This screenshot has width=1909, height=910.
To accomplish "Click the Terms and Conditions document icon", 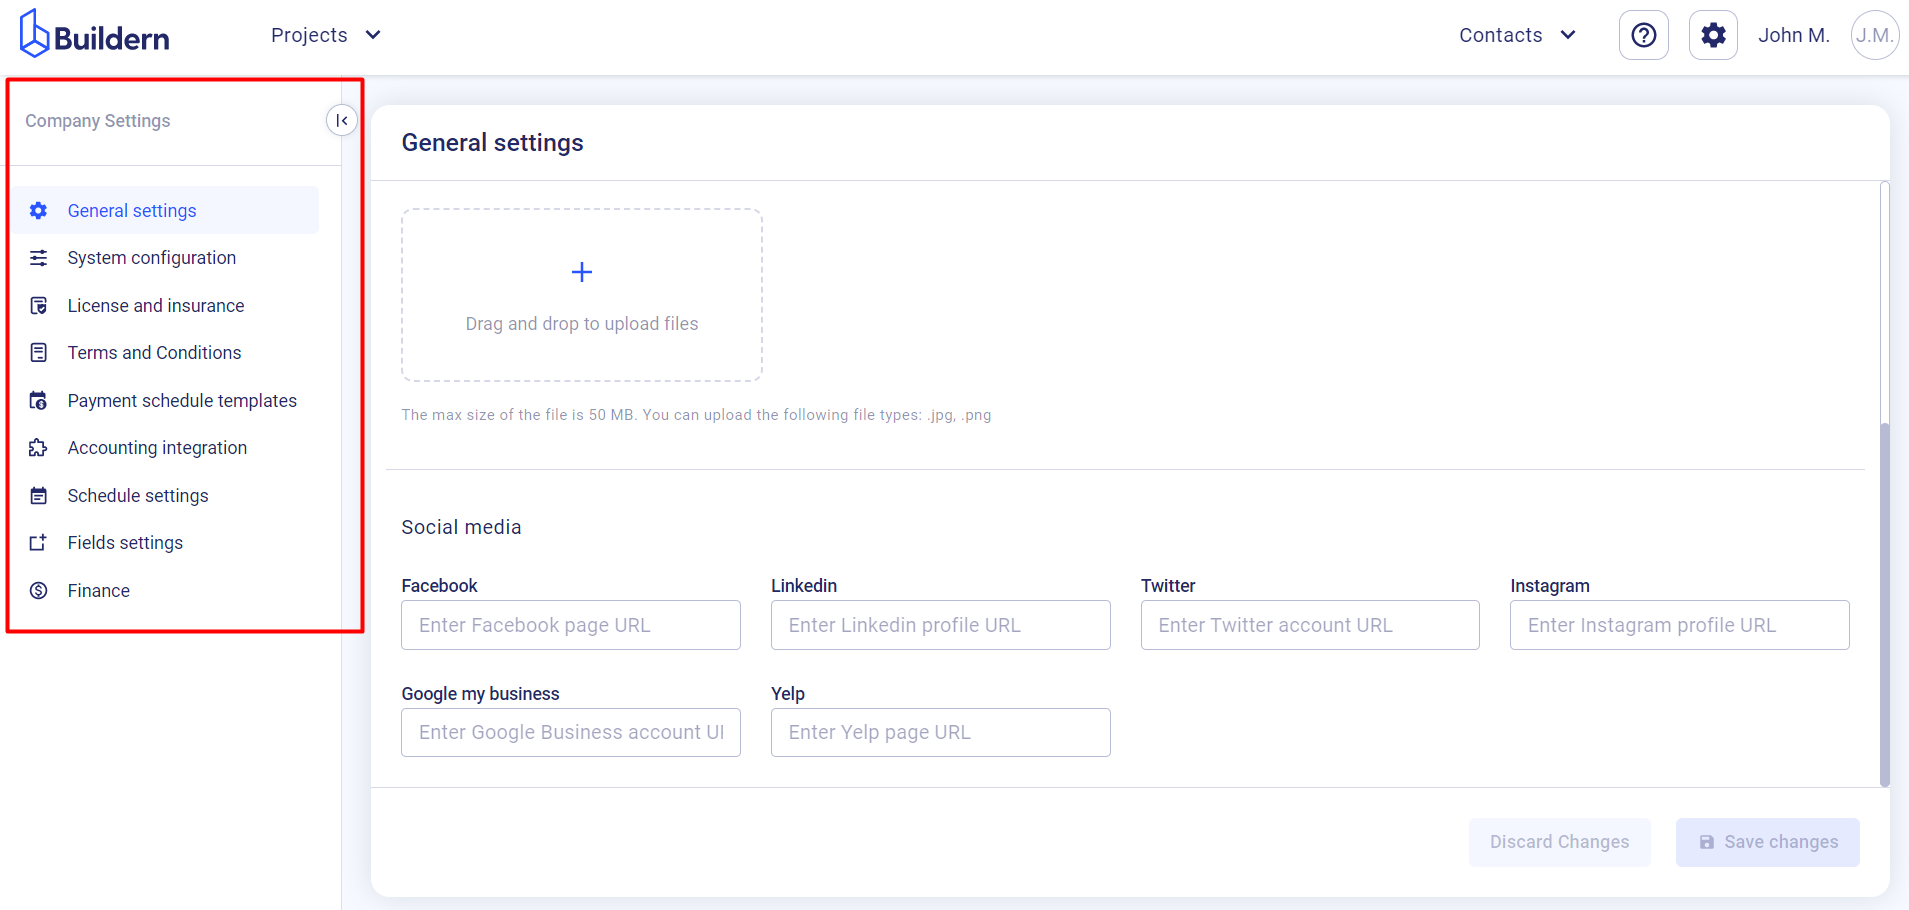I will point(38,352).
